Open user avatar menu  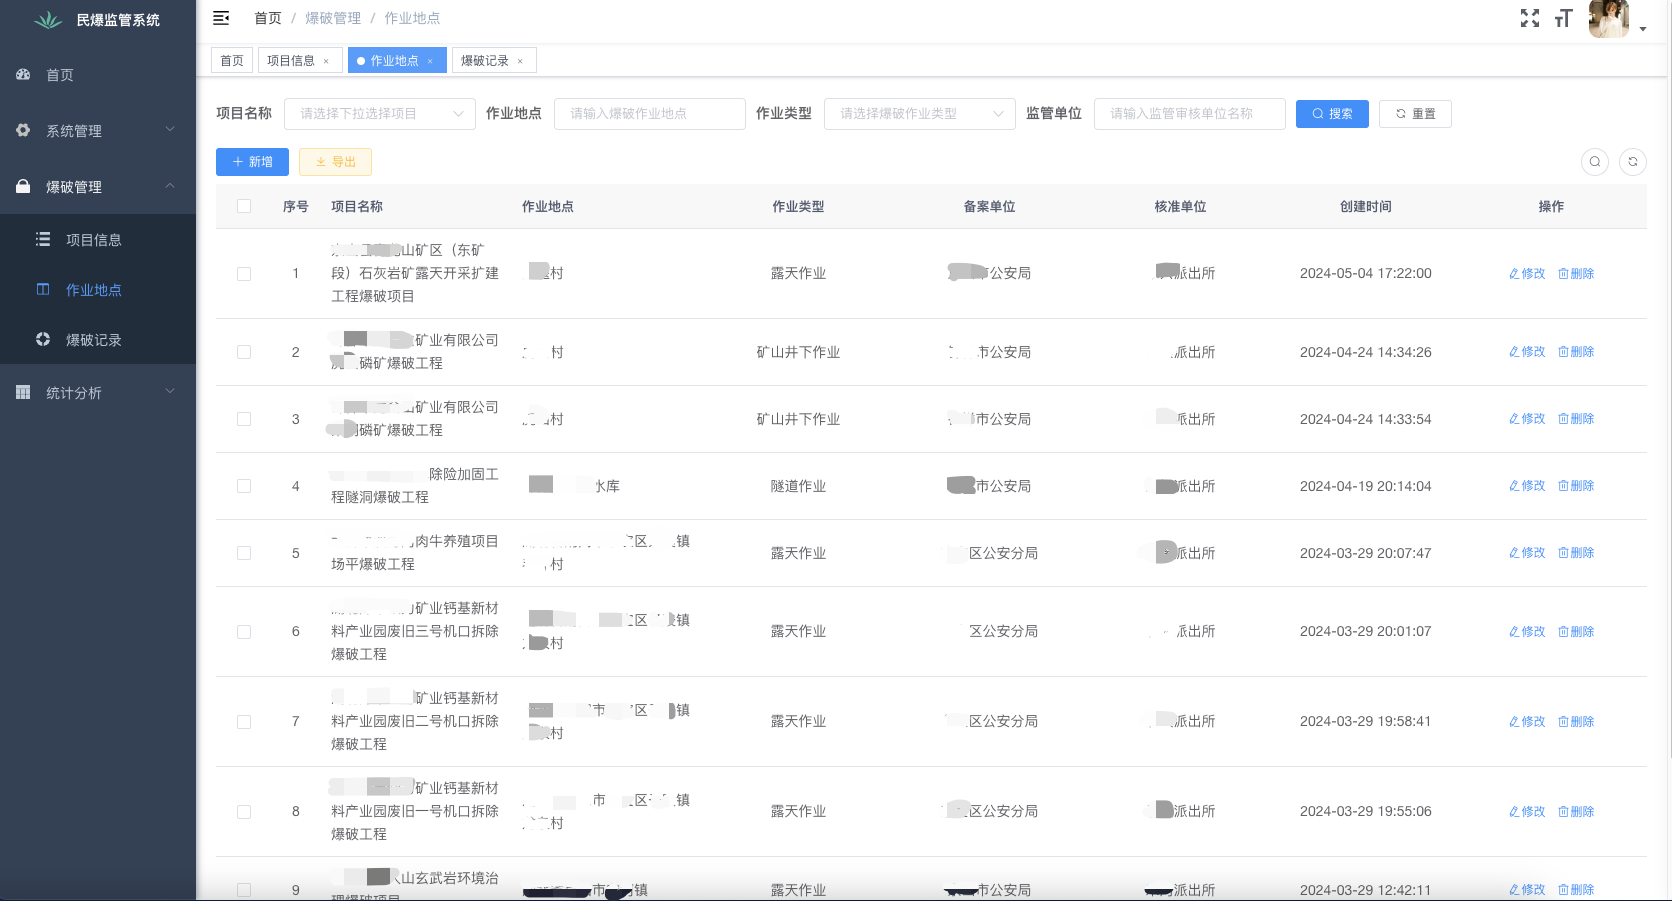coord(1609,18)
